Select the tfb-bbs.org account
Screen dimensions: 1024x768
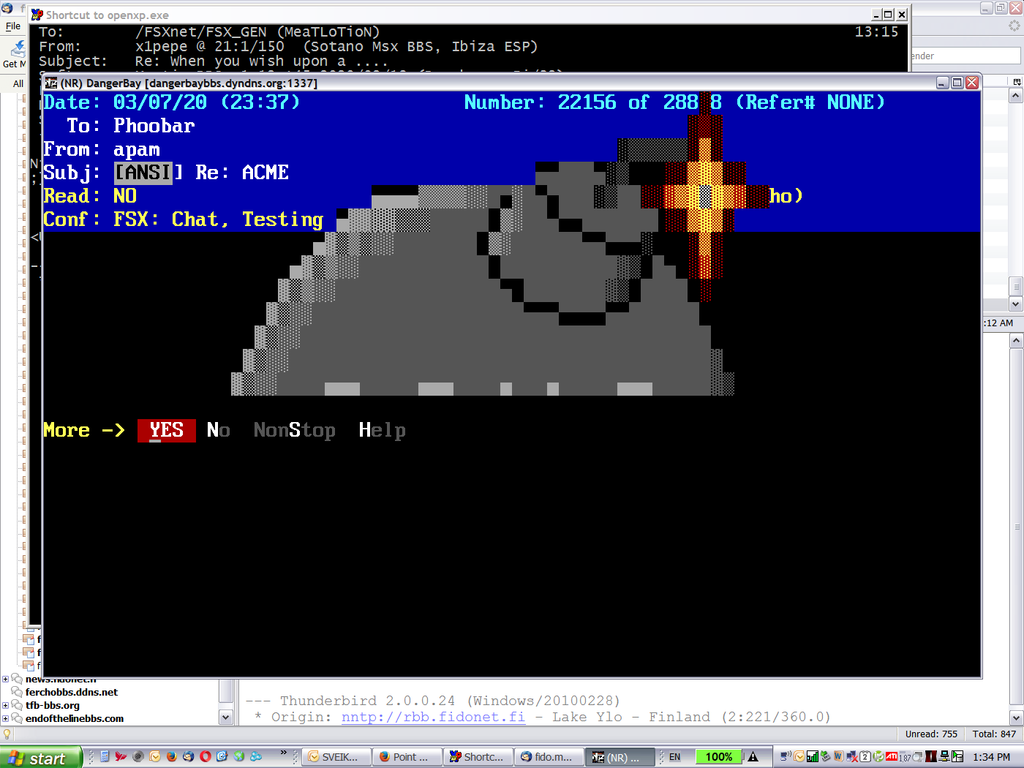(x=53, y=705)
